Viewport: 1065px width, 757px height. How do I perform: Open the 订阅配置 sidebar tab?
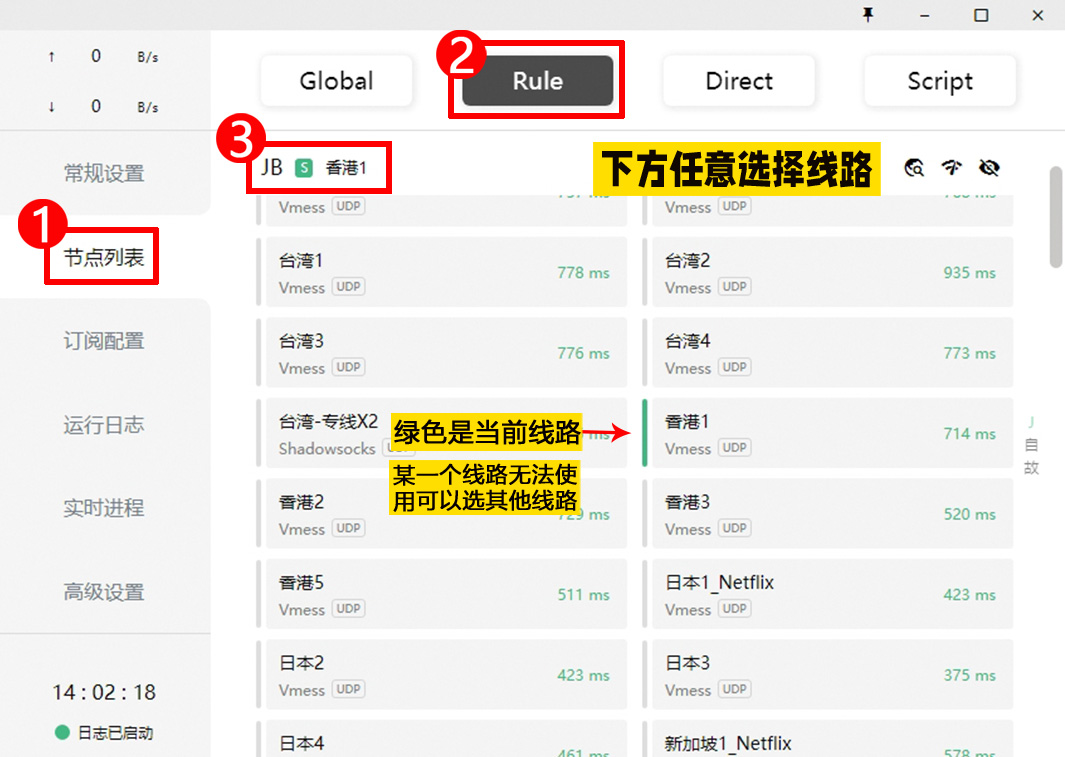pyautogui.click(x=104, y=341)
